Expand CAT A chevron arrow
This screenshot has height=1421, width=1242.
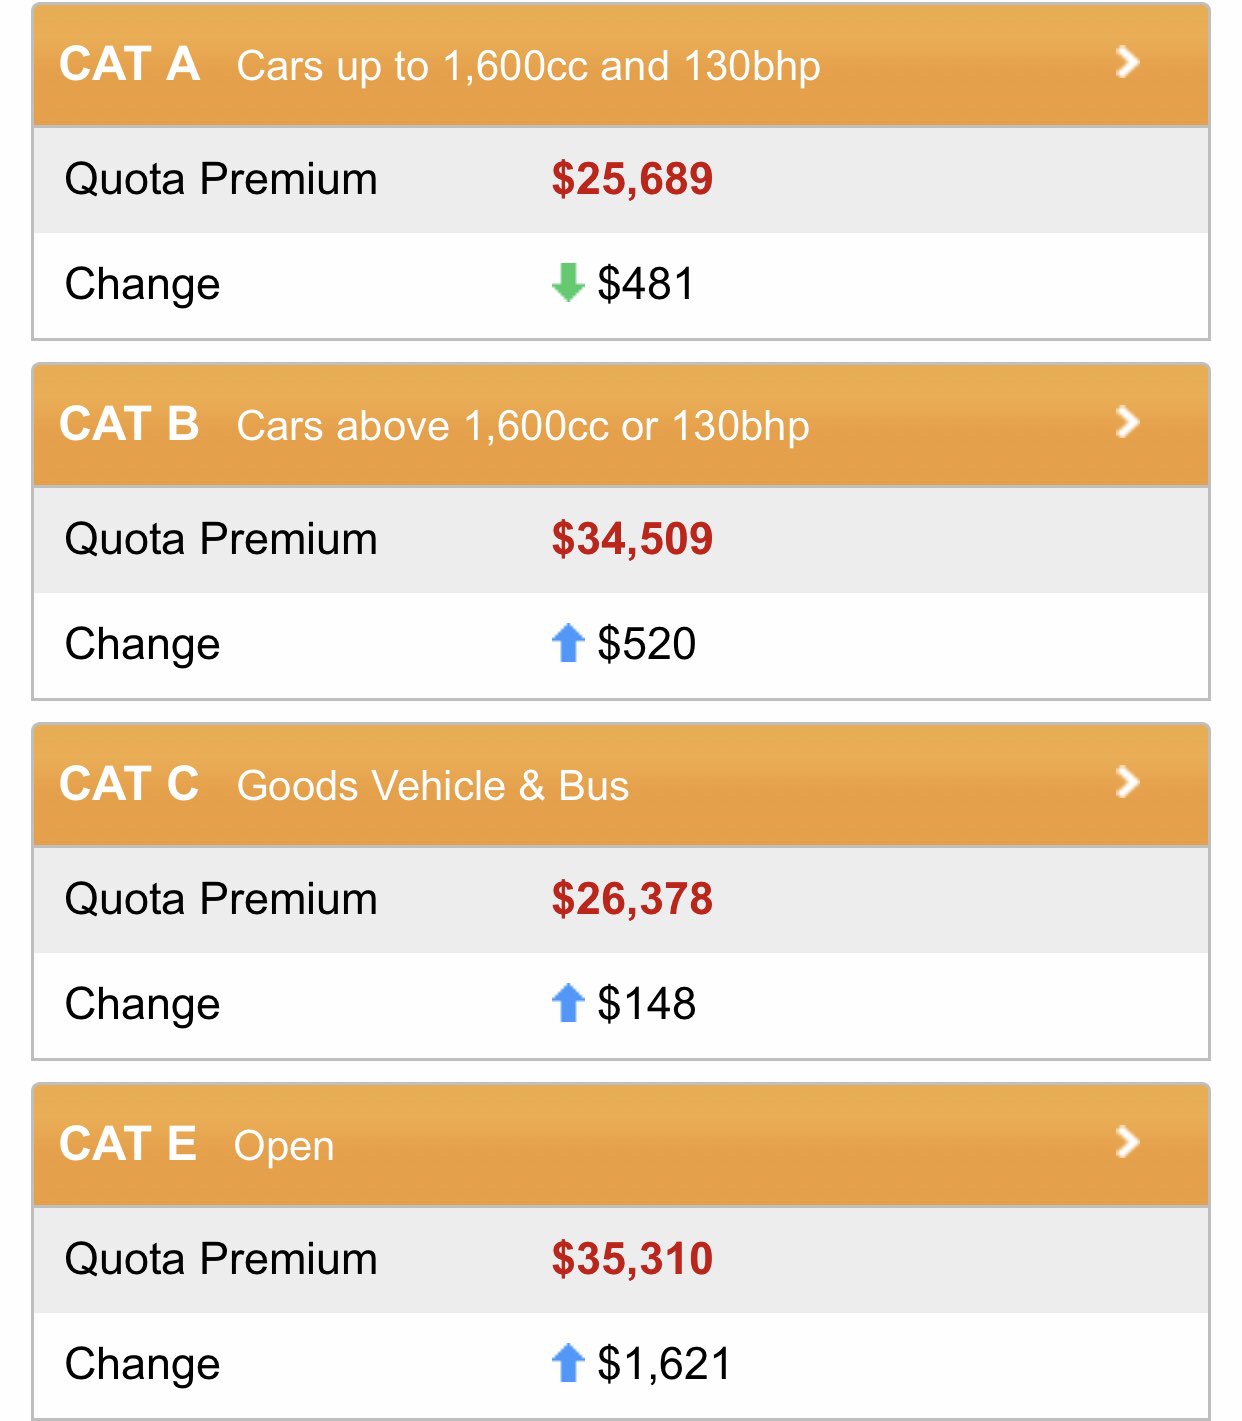coord(1127,63)
